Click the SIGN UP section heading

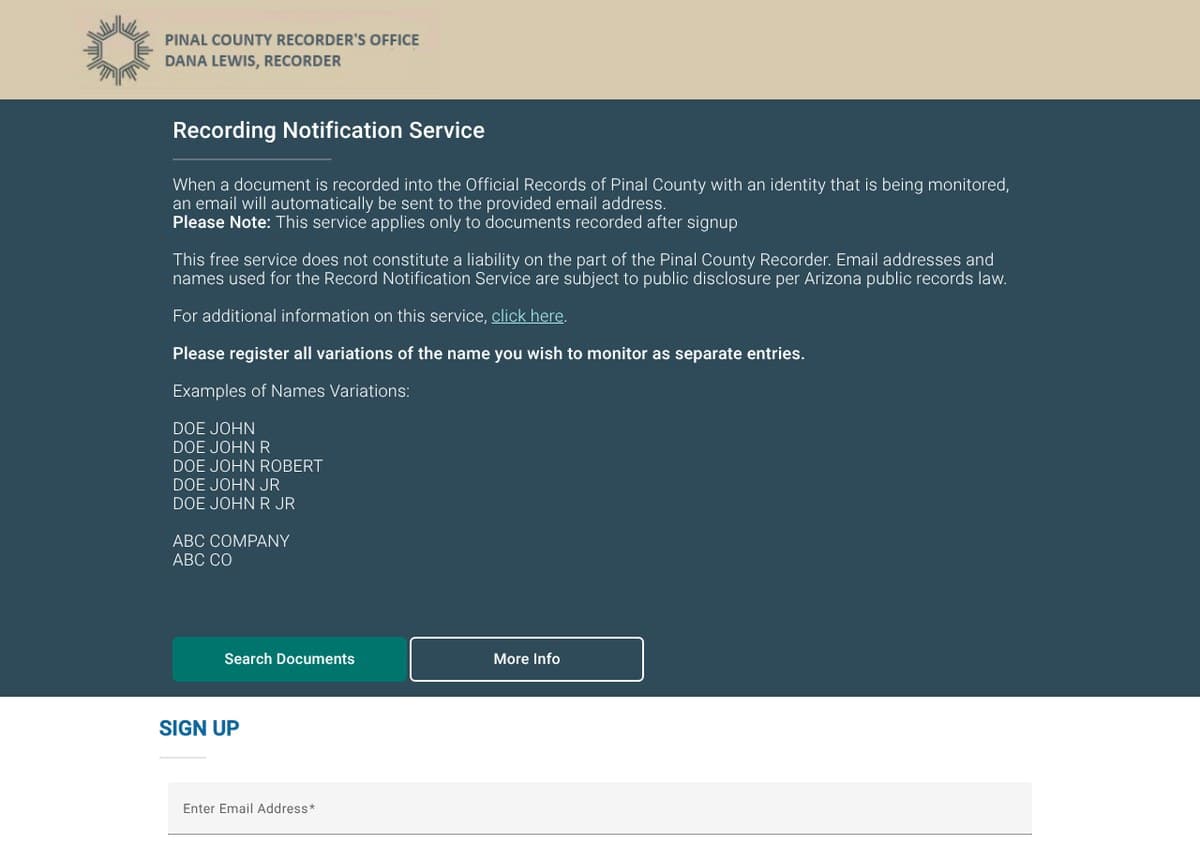(199, 728)
